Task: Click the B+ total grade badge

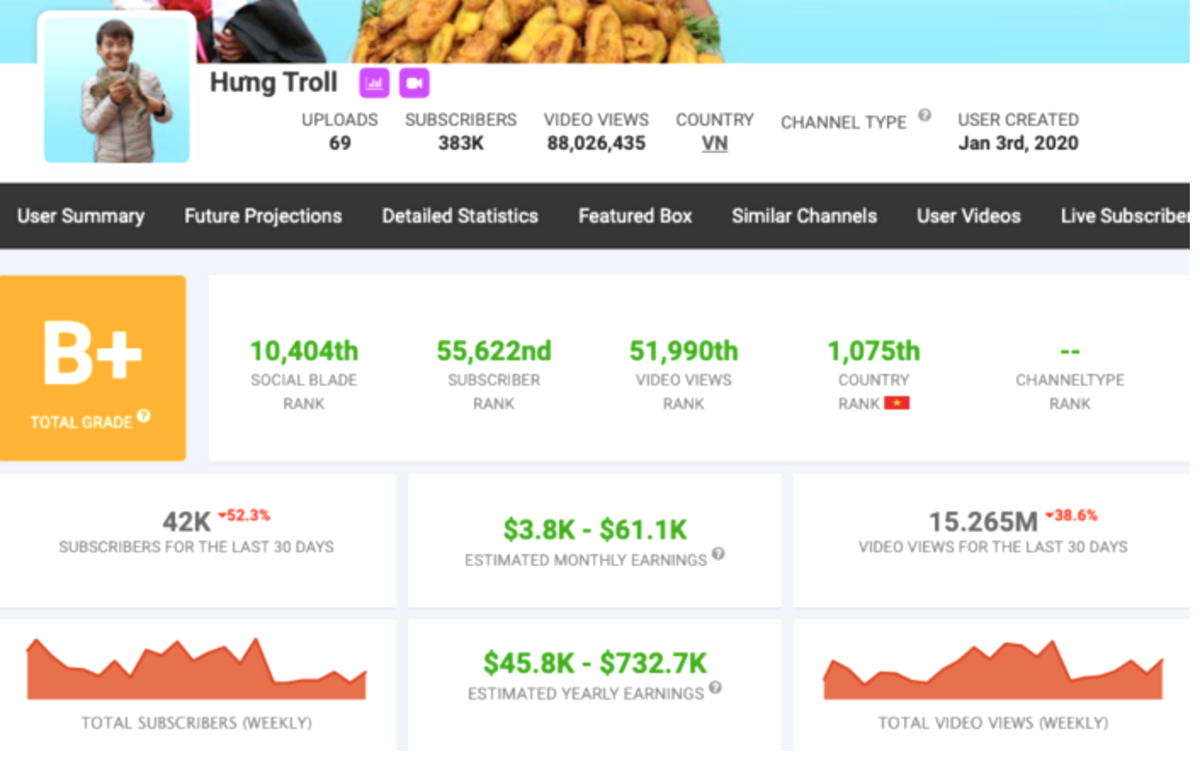Action: pos(92,367)
